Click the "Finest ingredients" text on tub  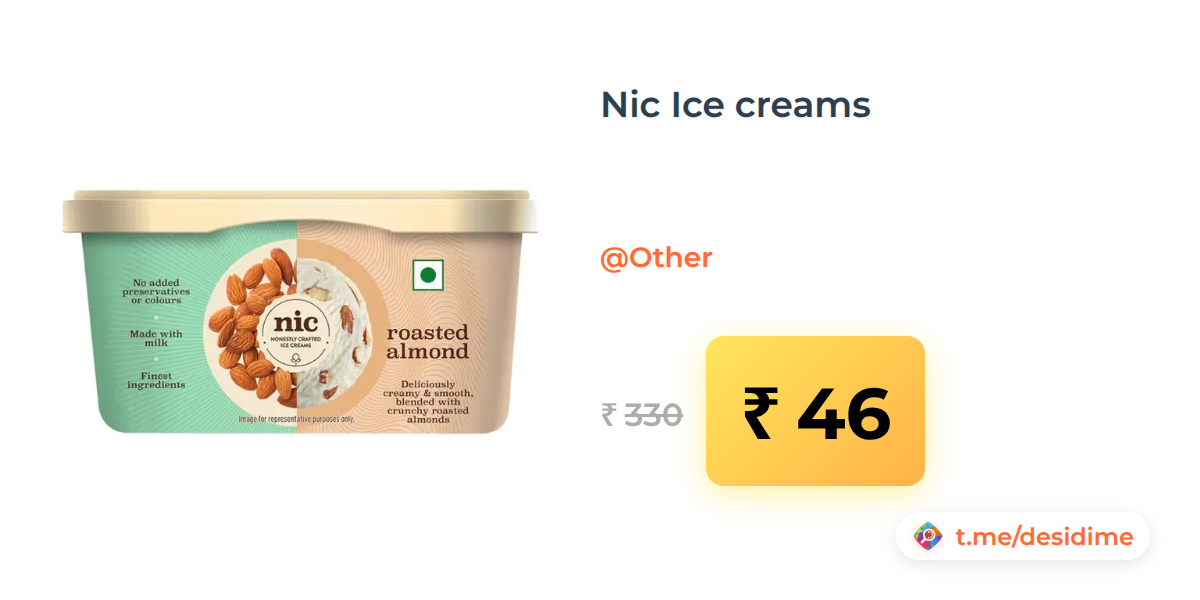(156, 379)
